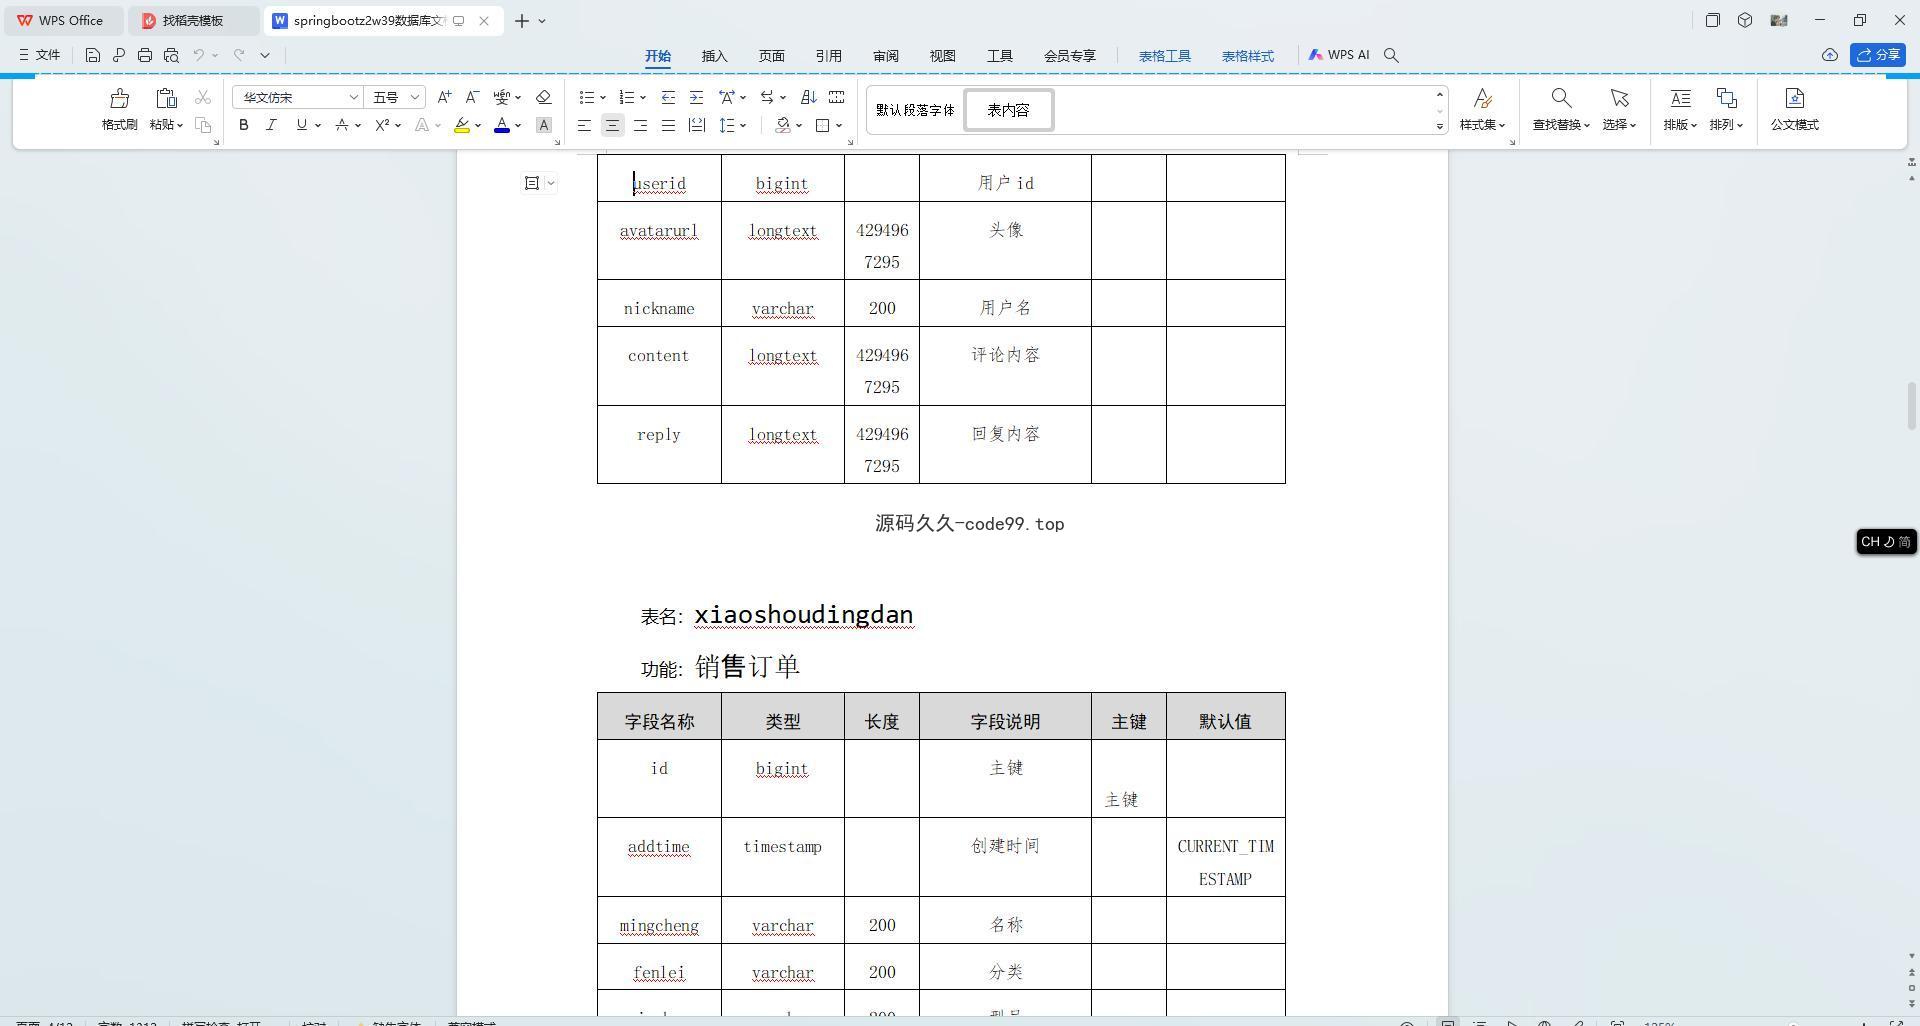This screenshot has height=1026, width=1920.
Task: Click the cloud sync icon near Share
Action: [x=1829, y=55]
